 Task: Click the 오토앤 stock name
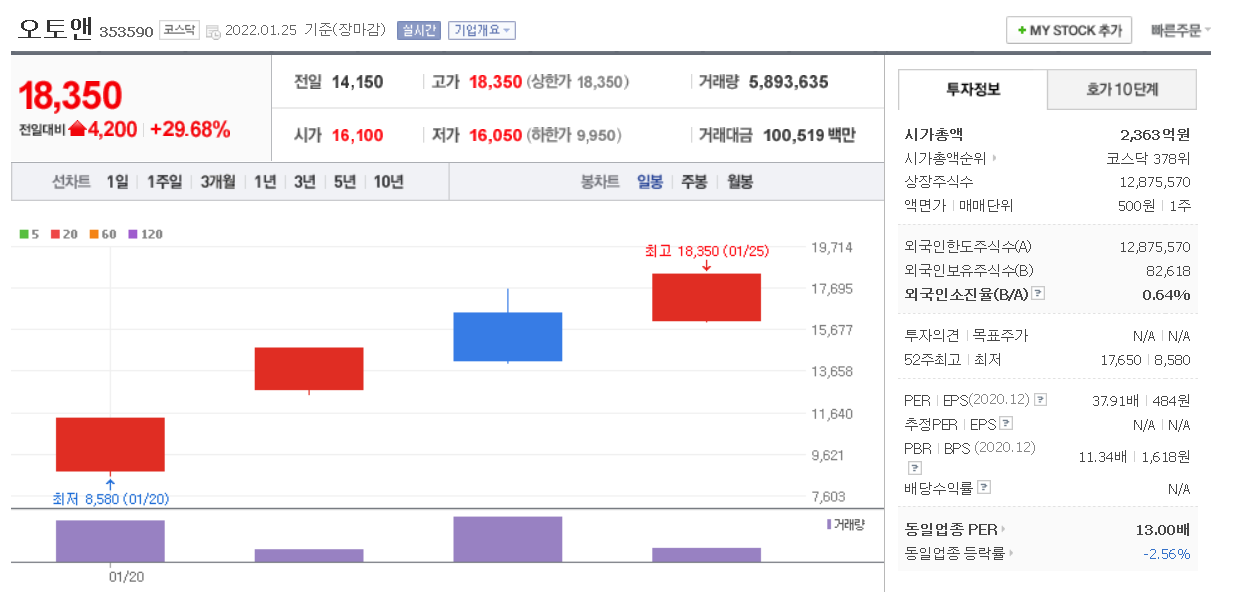coord(56,29)
